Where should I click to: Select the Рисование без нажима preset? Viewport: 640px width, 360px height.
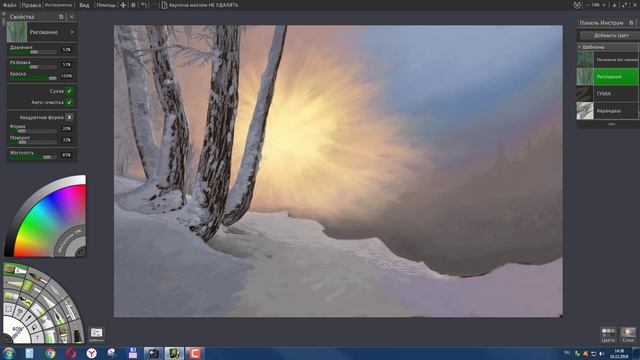(x=608, y=60)
